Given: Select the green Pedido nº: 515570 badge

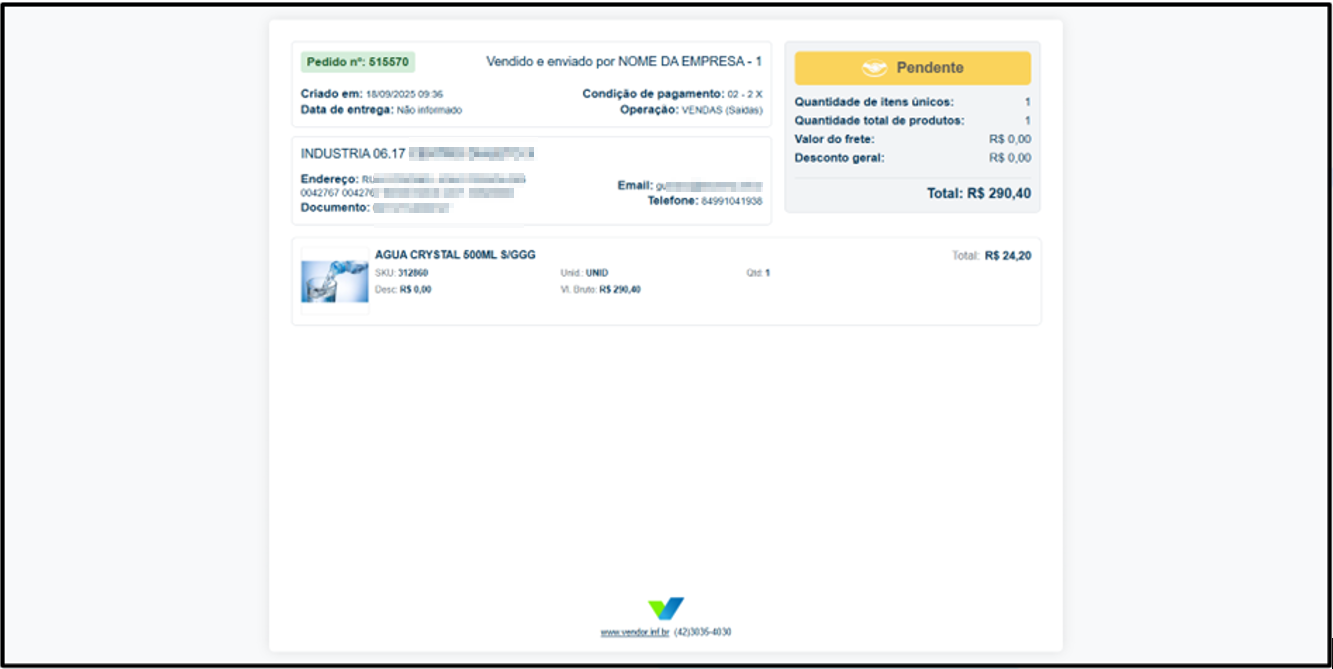Looking at the screenshot, I should tap(357, 61).
